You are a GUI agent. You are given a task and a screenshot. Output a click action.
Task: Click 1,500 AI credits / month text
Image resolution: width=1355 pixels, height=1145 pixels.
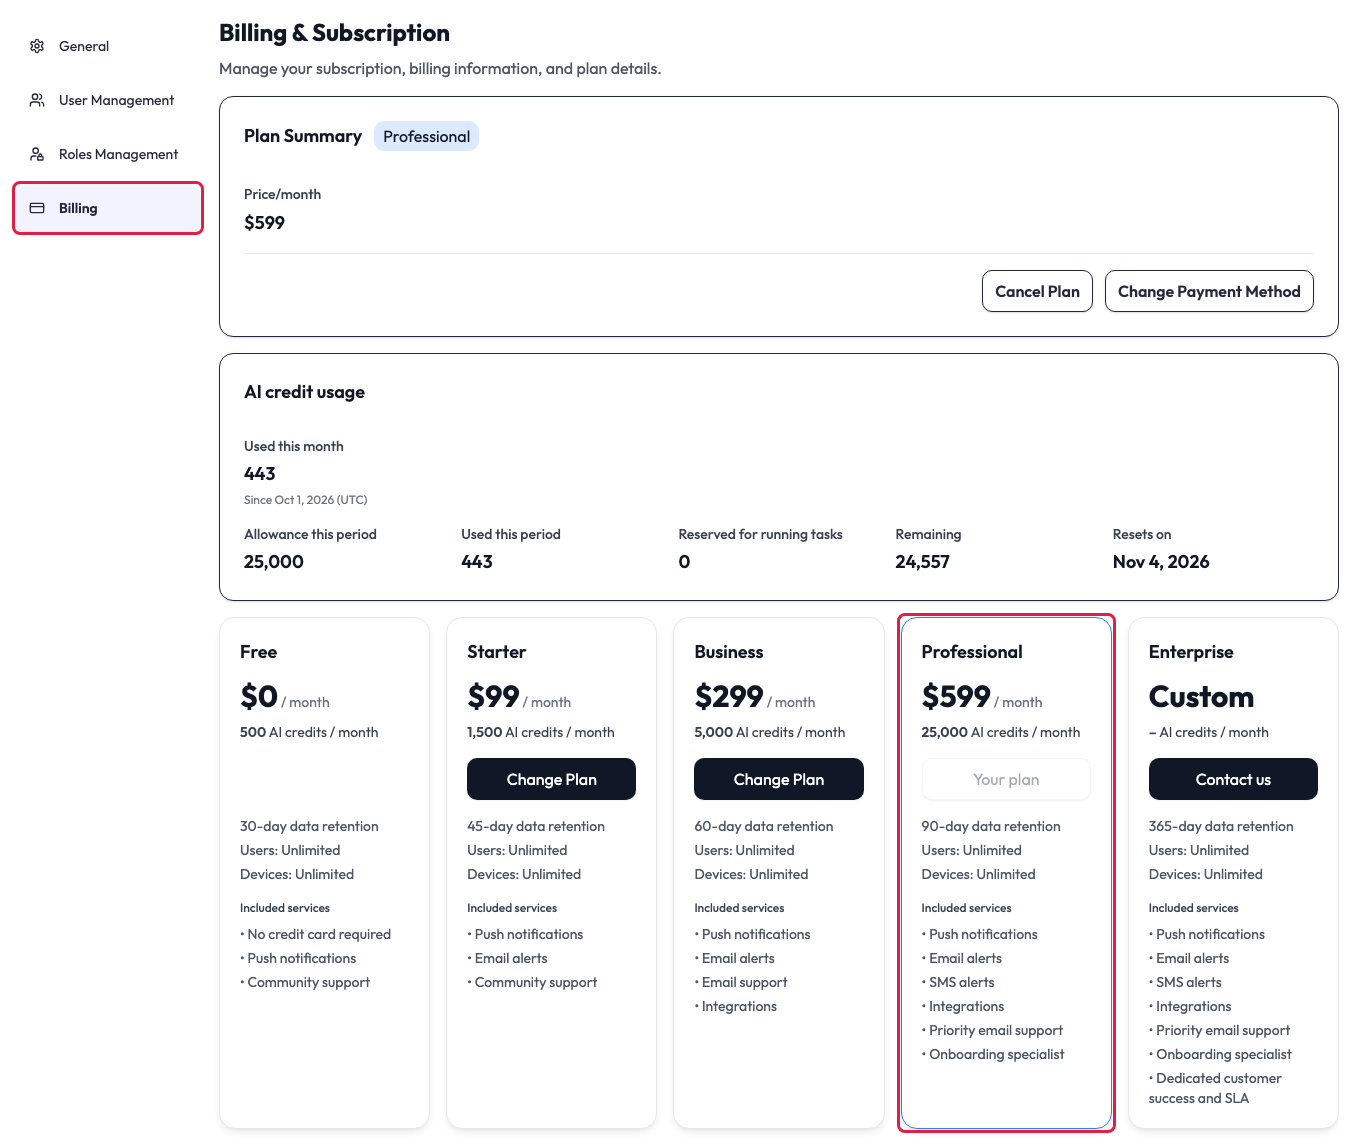point(541,732)
